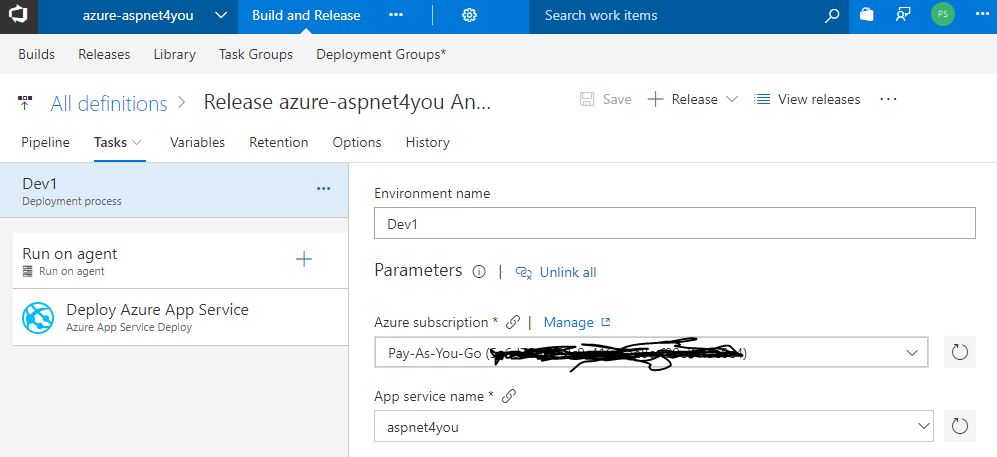Screen dimensions: 997x457
Task: Click the Azure App Service task icon
Action: pyautogui.click(x=38, y=318)
